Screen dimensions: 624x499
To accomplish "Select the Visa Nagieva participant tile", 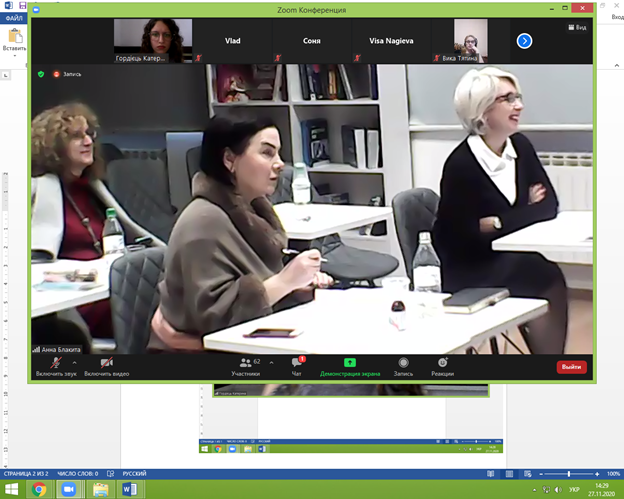I will (x=391, y=41).
